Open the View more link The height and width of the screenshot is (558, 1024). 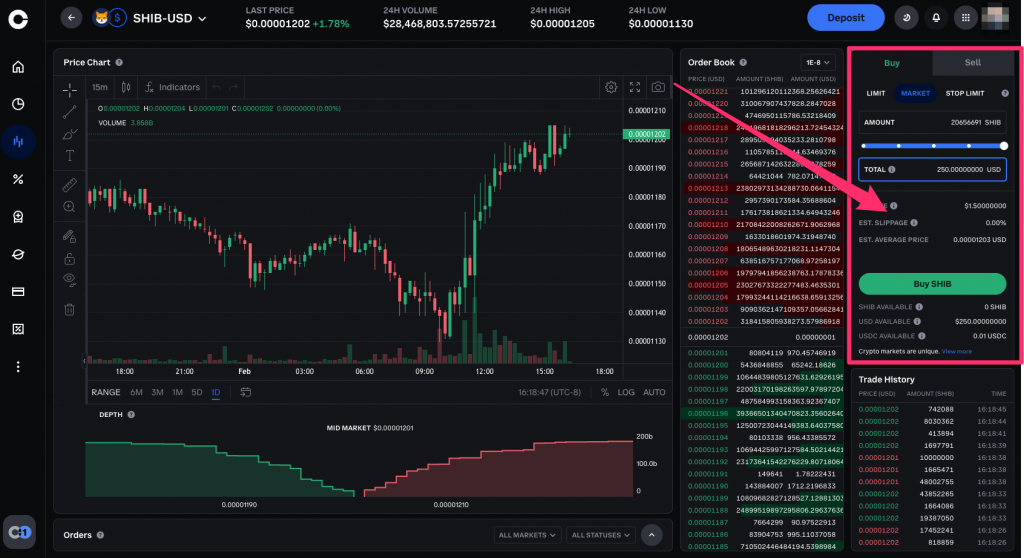coord(957,352)
